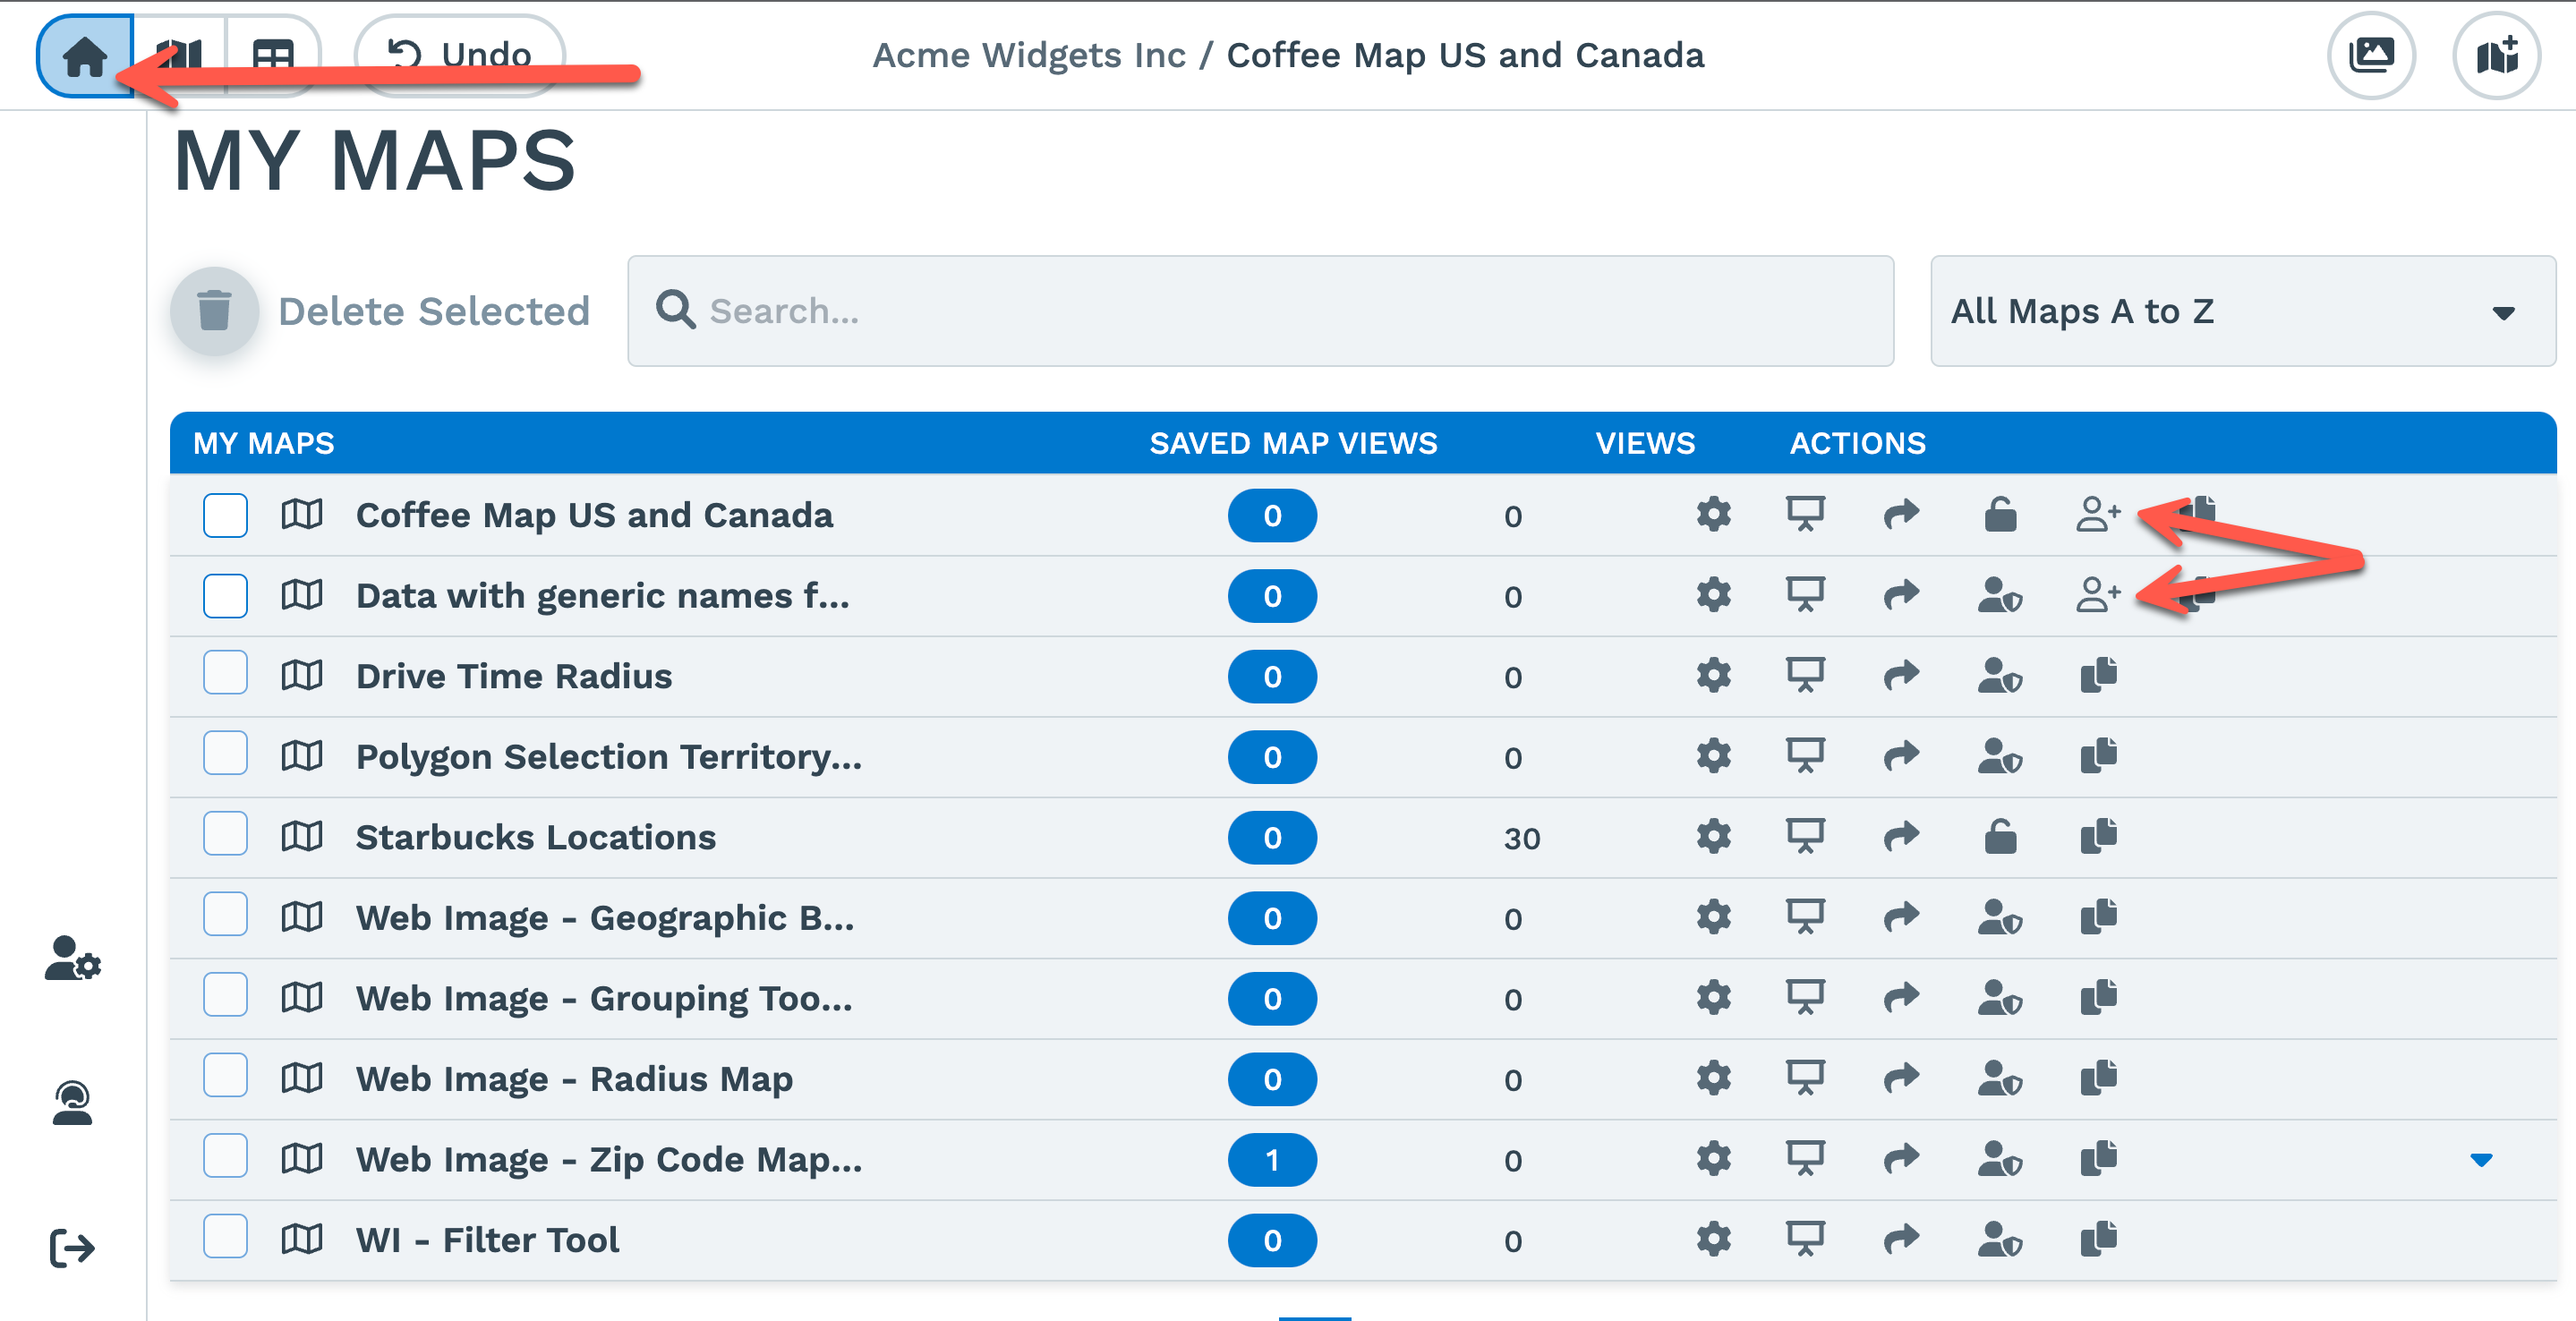Click the add new map icon
This screenshot has width=2576, height=1321.
(x=2496, y=56)
